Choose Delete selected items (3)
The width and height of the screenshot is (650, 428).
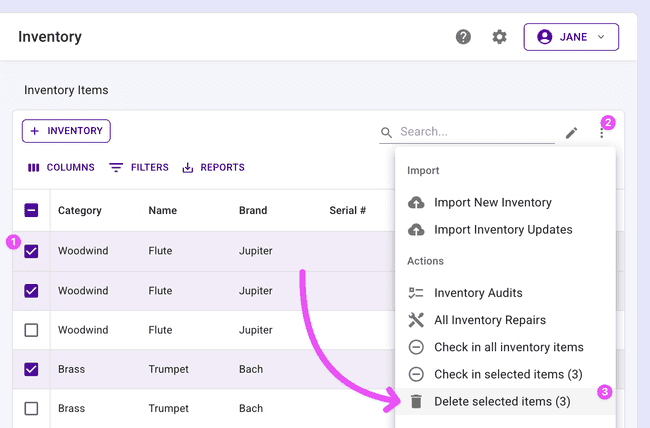505,401
